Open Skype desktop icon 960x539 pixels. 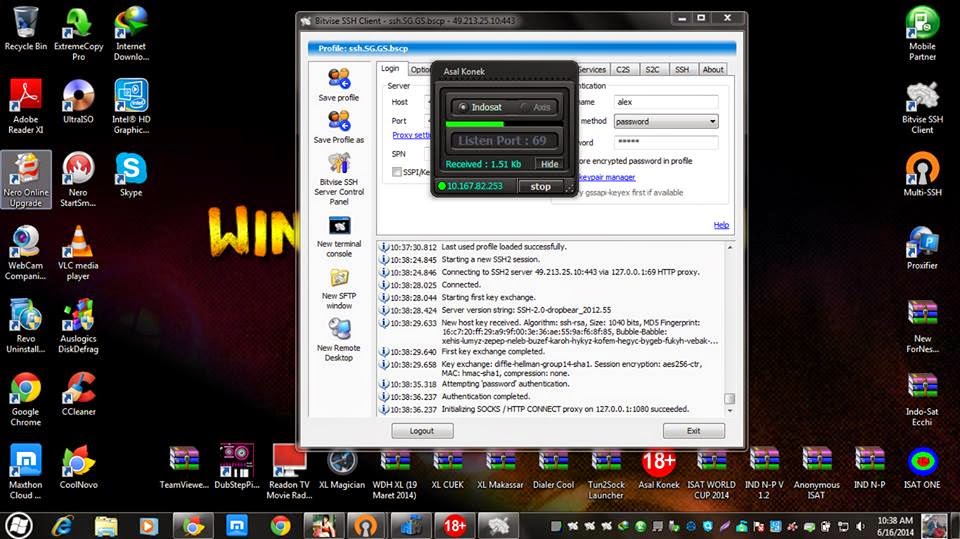(x=131, y=175)
